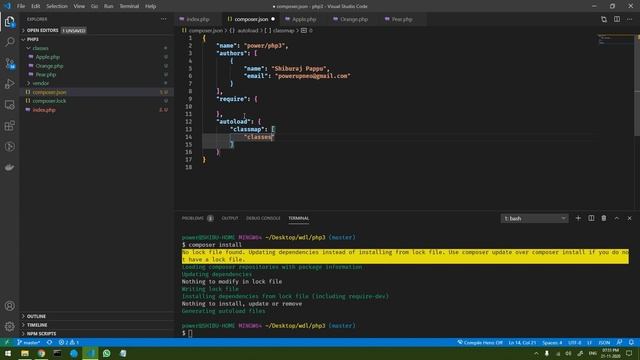
Task: Open the Manage settings gear
Action: point(9,327)
